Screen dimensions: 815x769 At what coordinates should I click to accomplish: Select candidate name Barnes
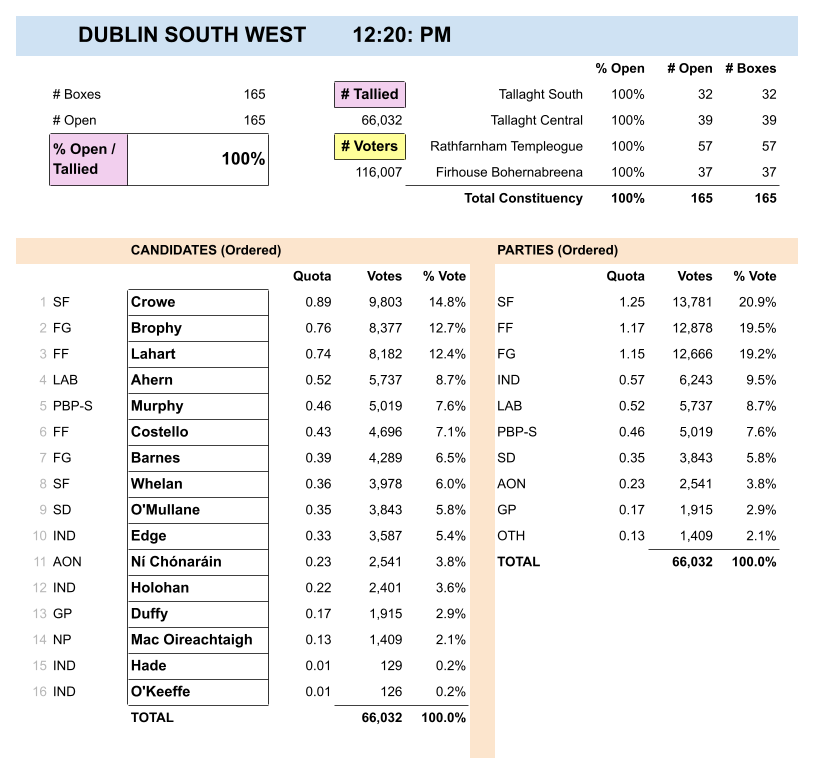[x=155, y=458]
